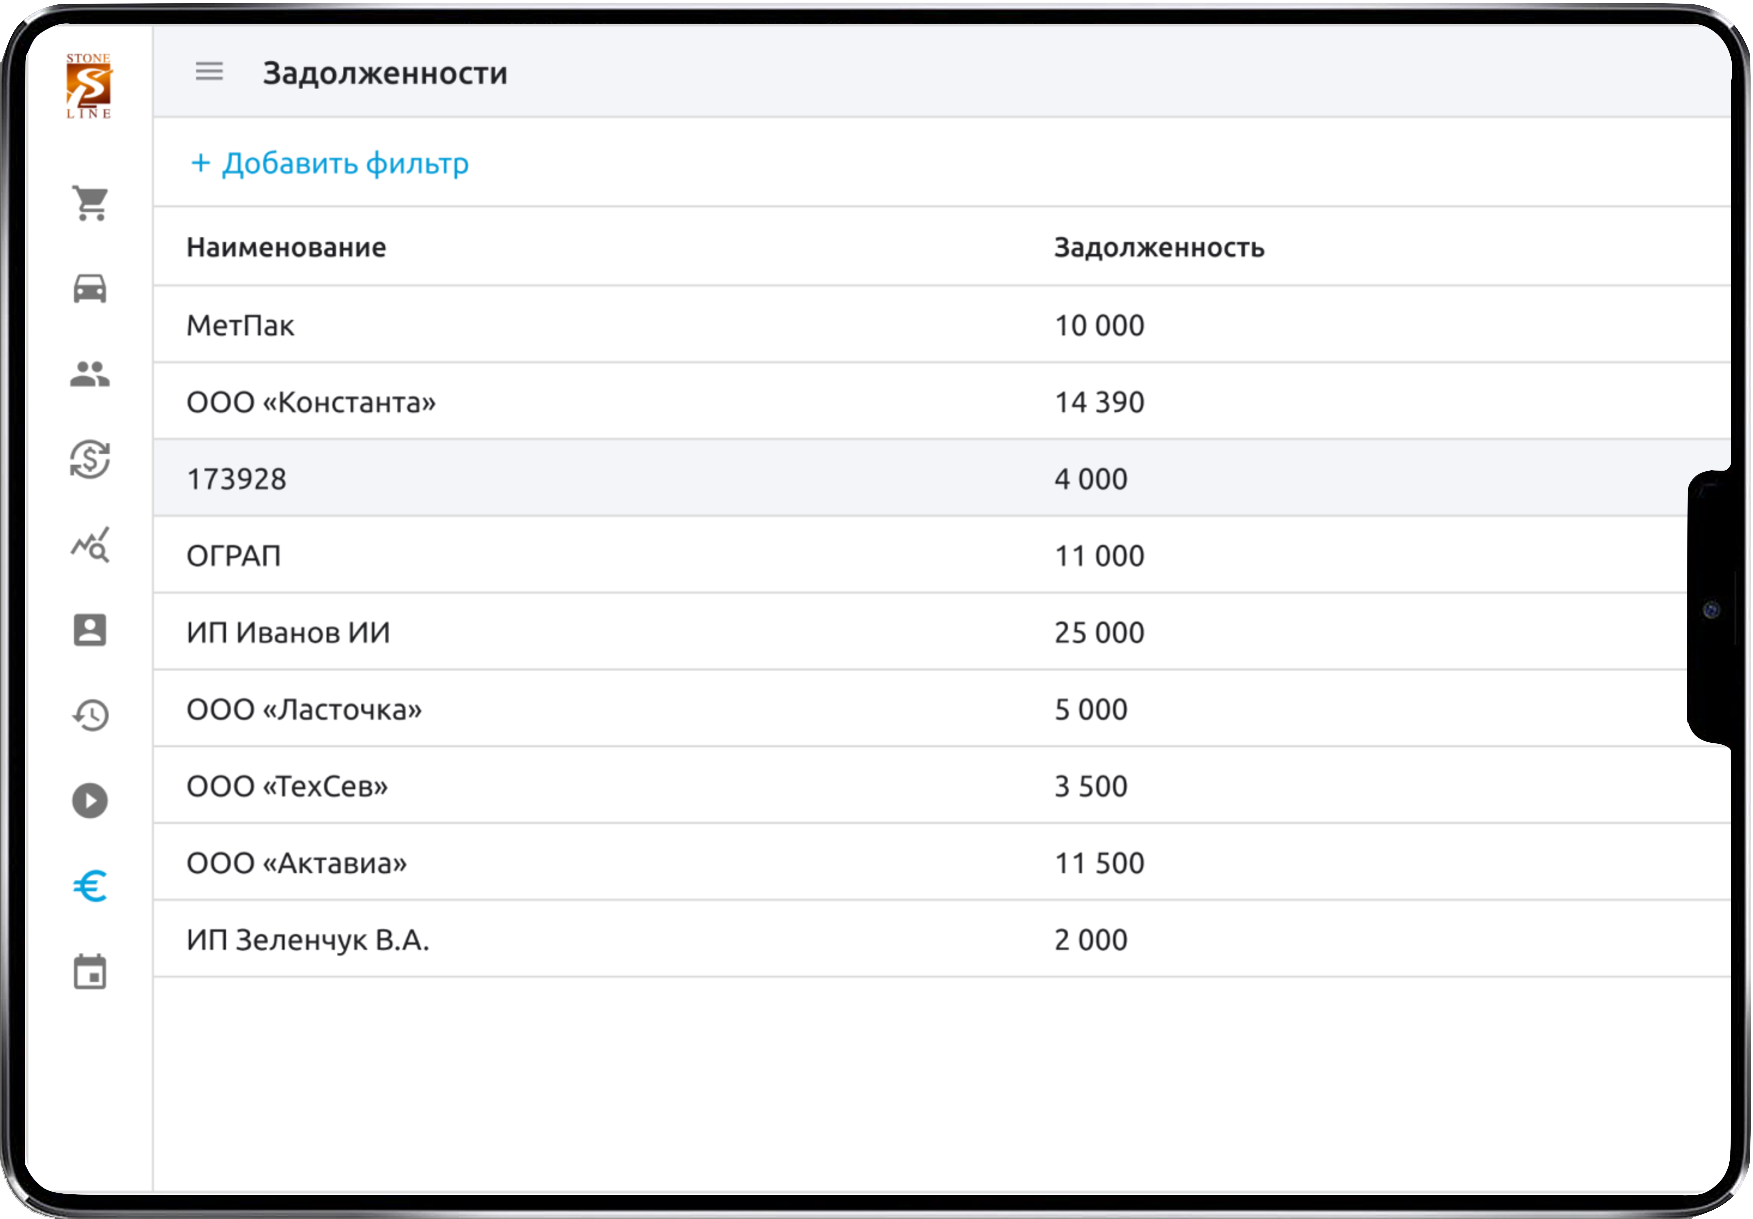Open the ИП Иванов ИИ record
Viewport: 1753px width, 1219px height.
point(289,632)
